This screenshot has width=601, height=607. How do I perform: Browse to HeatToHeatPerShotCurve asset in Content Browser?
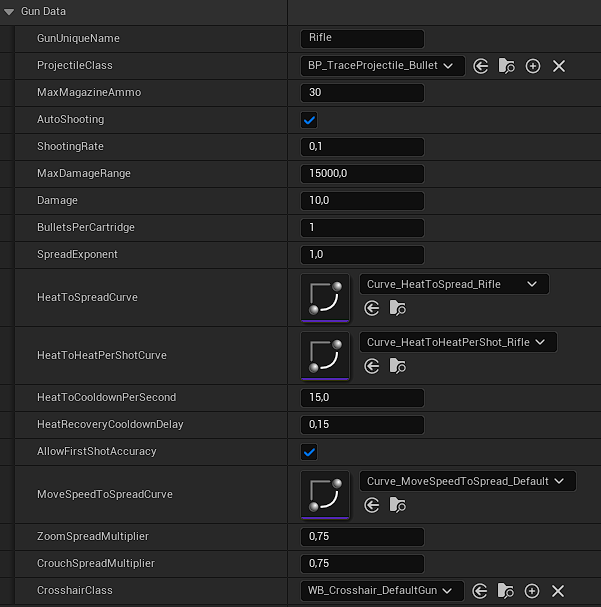[x=397, y=367]
